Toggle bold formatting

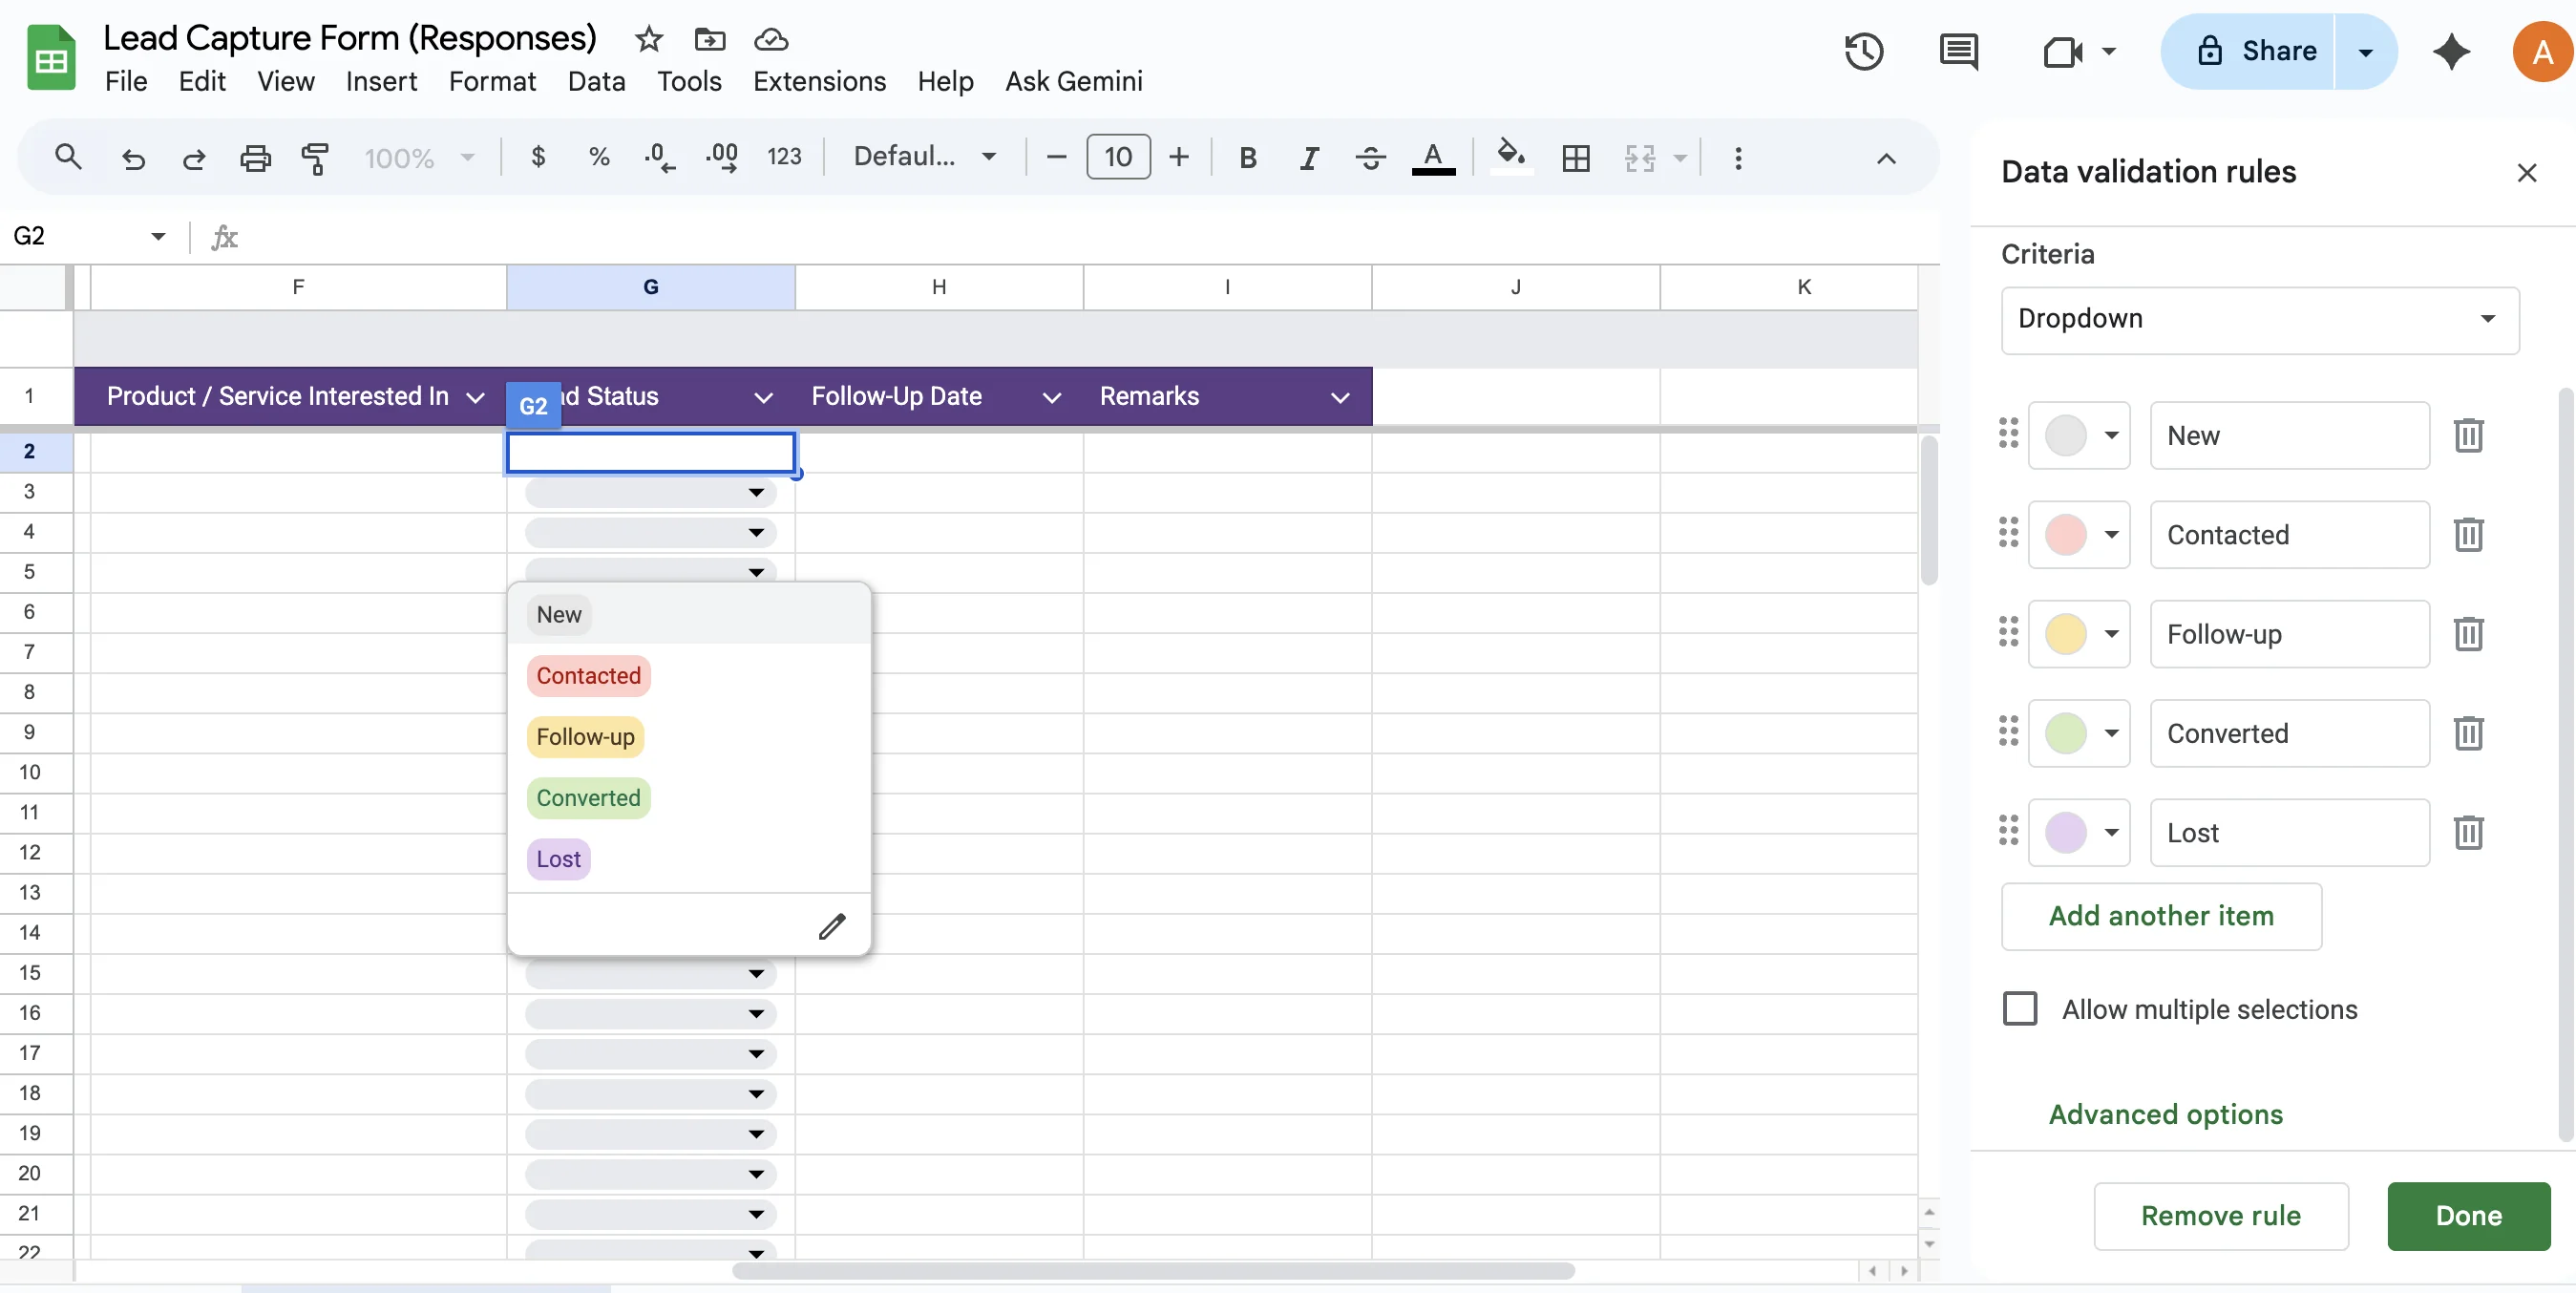click(x=1247, y=157)
